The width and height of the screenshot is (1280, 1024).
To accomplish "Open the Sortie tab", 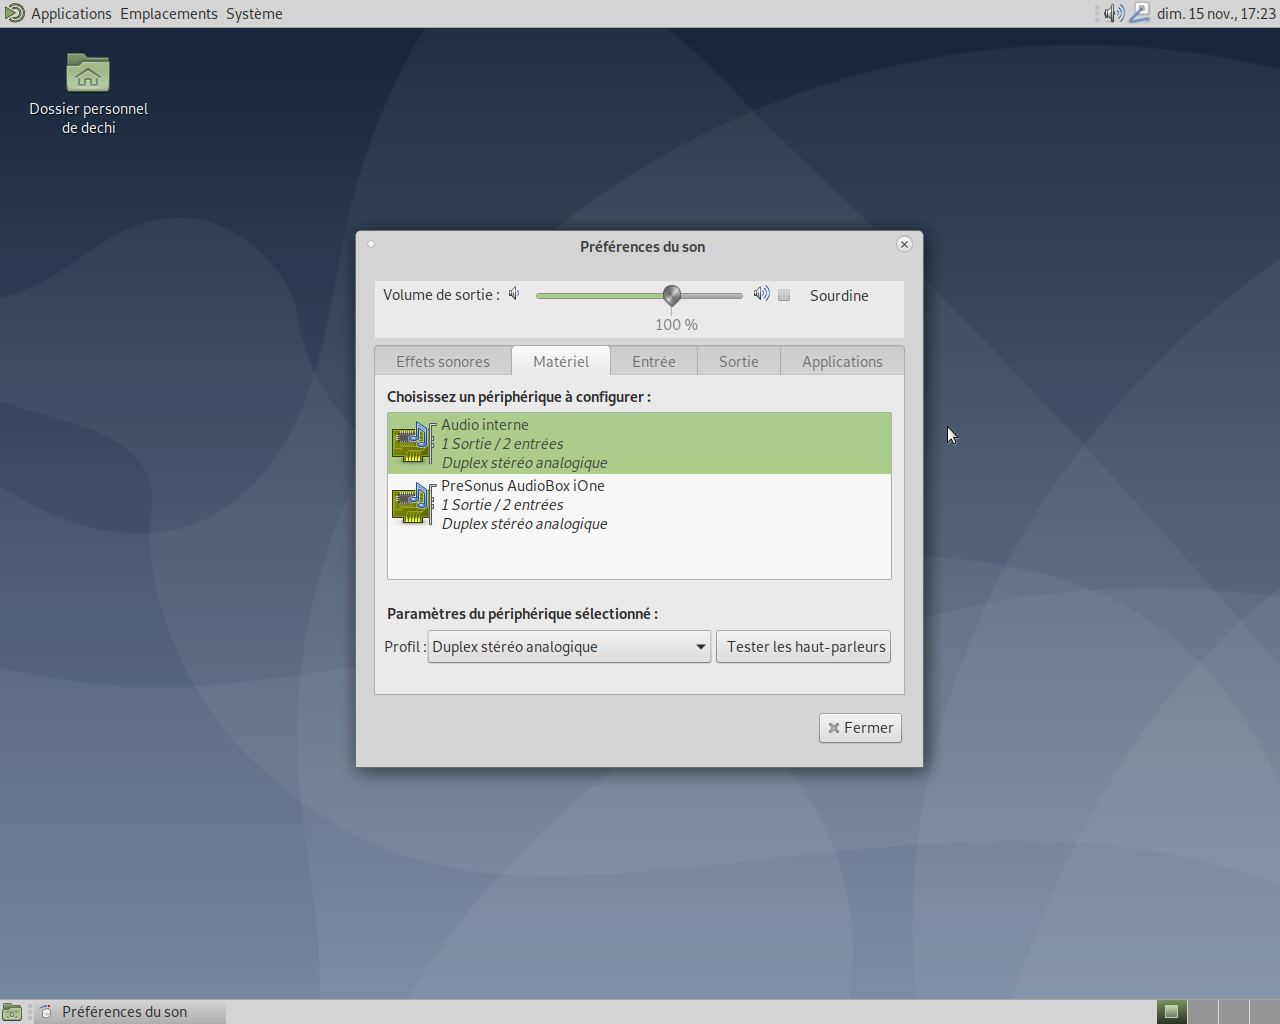I will click(739, 362).
